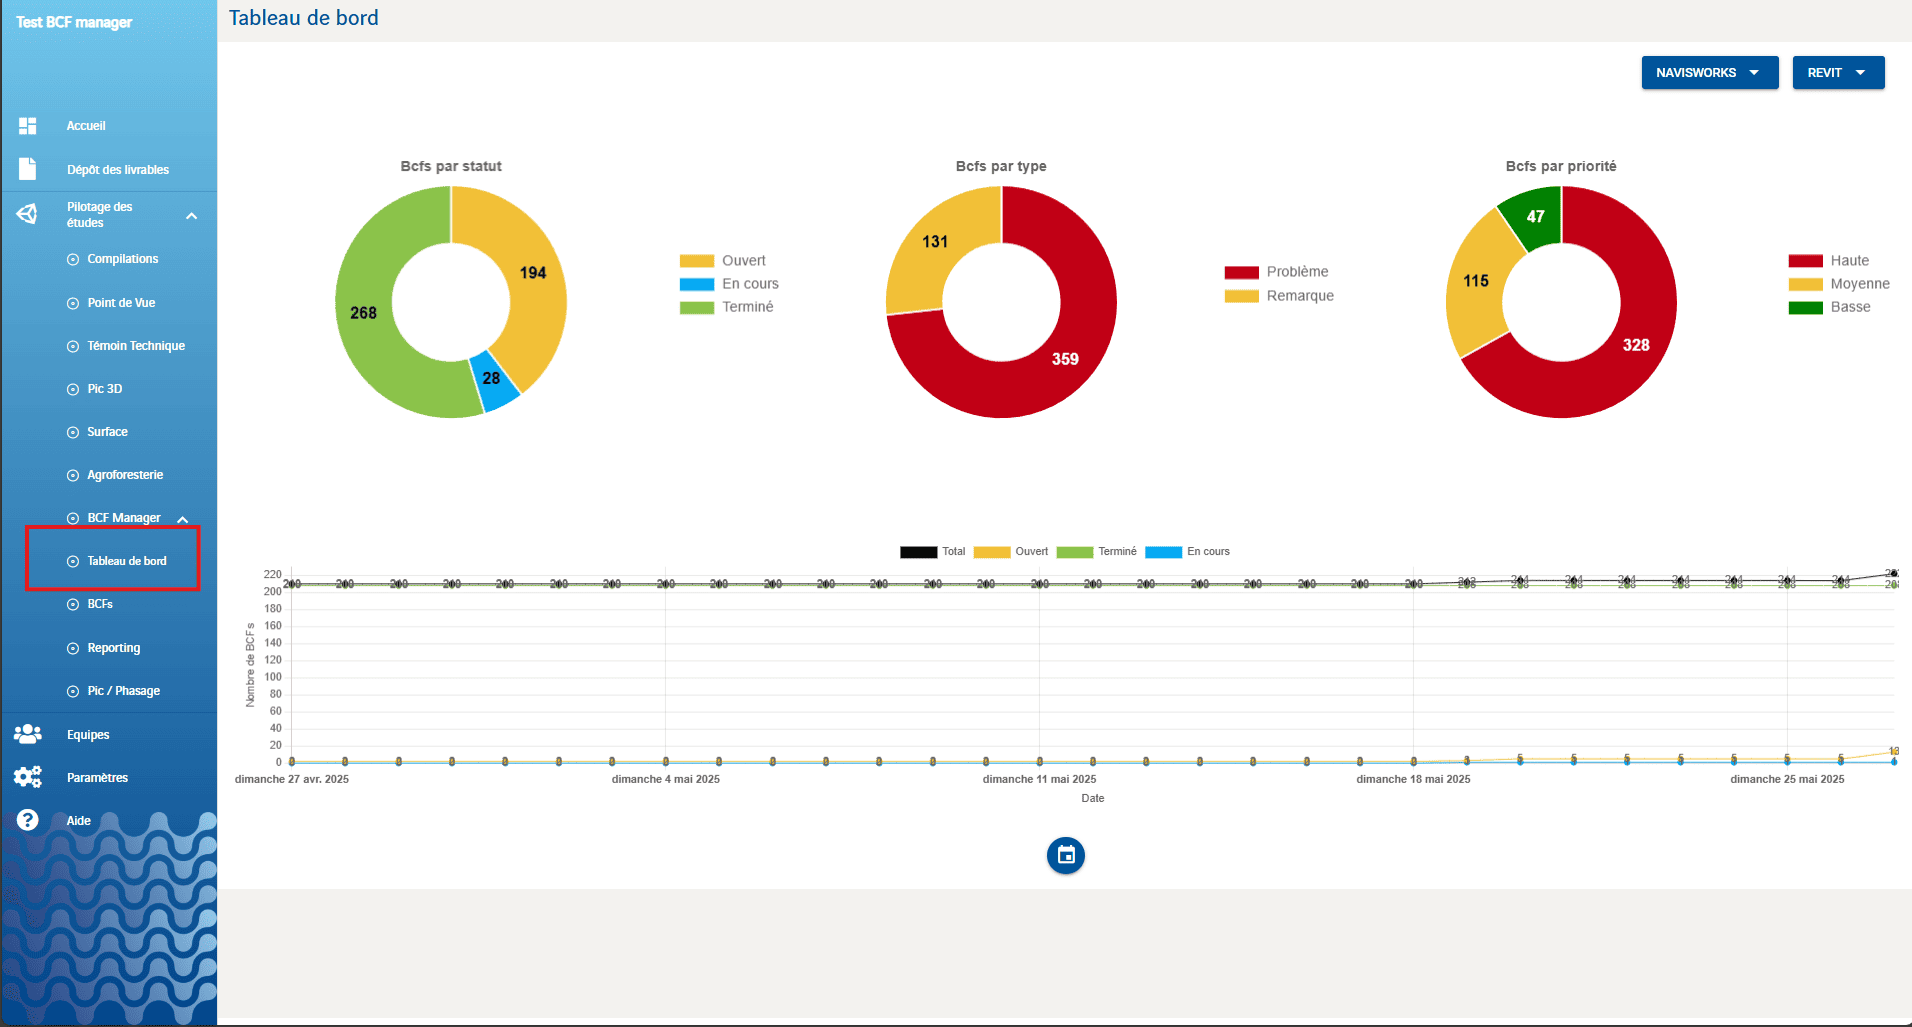Click the circle icon beside Pic 3D
Screen dimensions: 1912x1027
pyautogui.click(x=73, y=389)
